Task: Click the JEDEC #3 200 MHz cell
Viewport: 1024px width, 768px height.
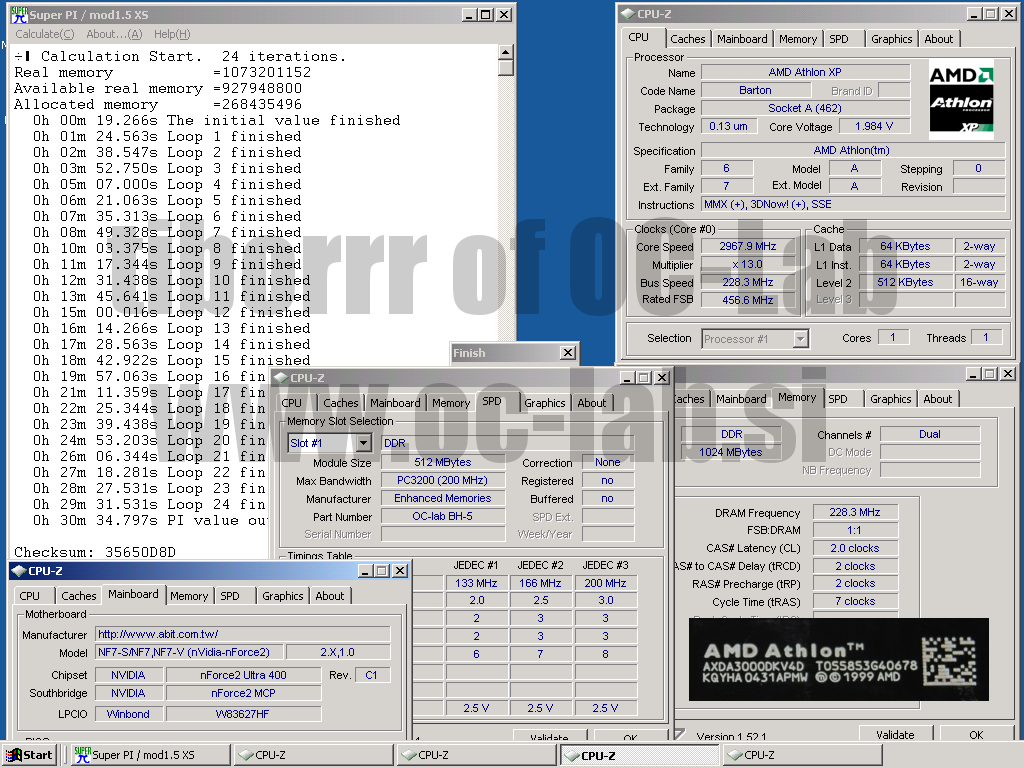Action: (605, 583)
